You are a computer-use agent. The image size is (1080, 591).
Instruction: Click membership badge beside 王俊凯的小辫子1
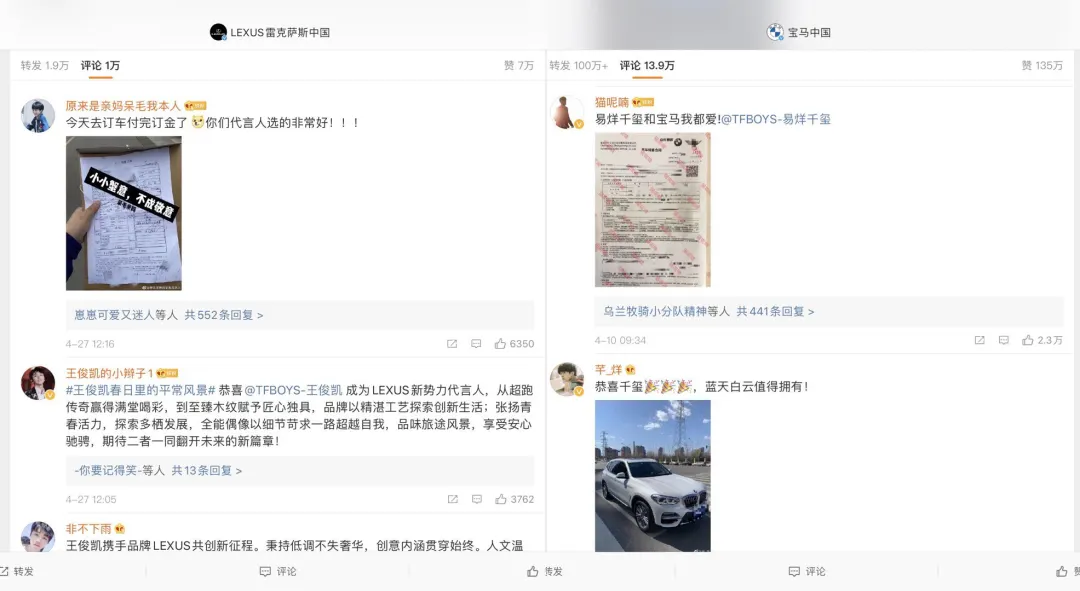[167, 373]
